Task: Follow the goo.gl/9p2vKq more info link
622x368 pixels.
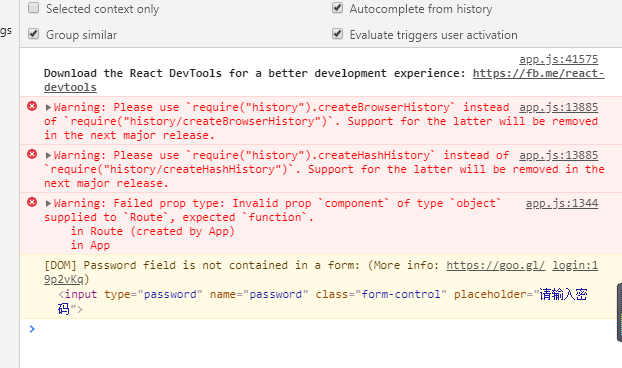Action: tap(495, 265)
